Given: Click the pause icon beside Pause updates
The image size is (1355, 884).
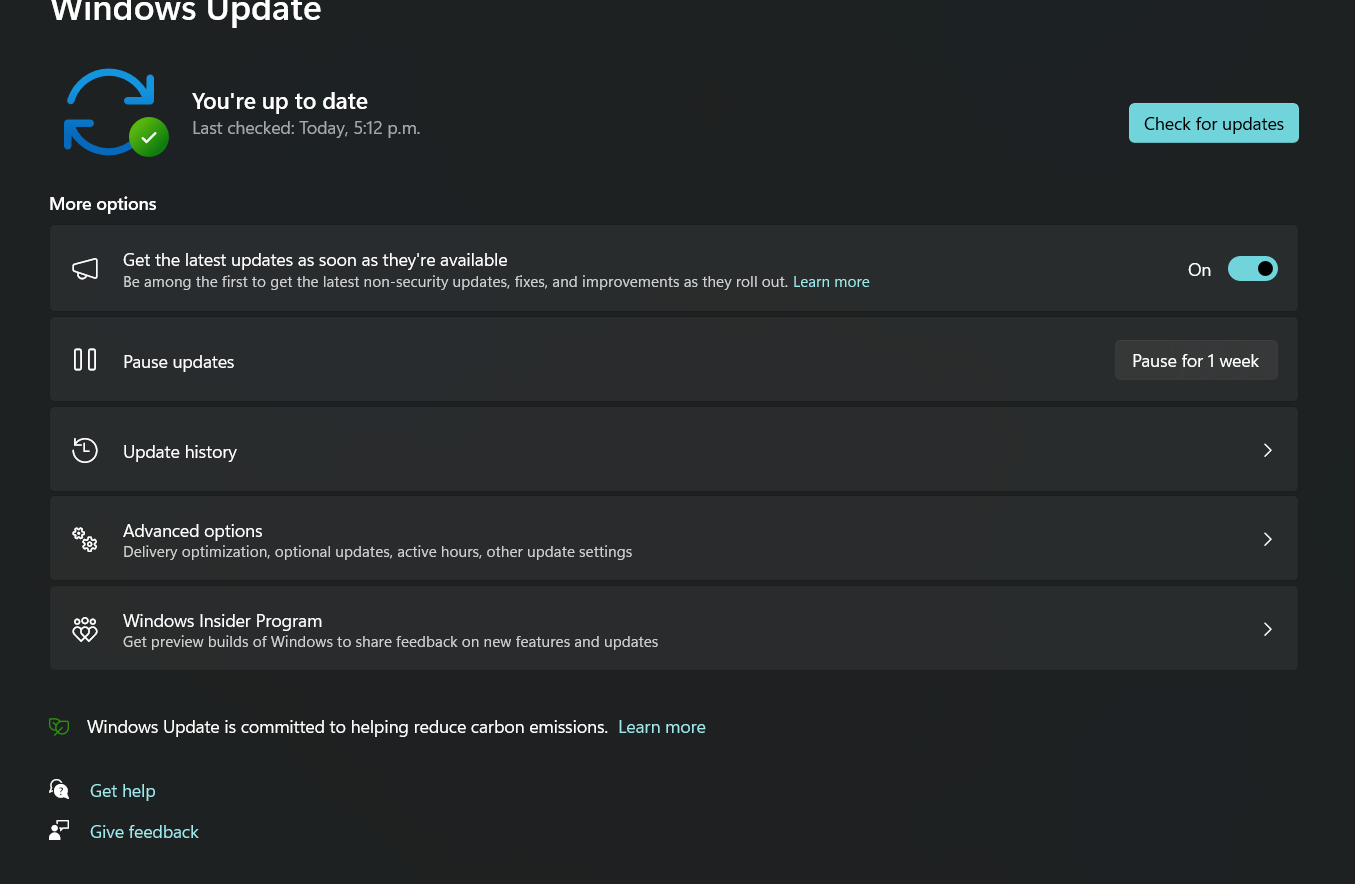Looking at the screenshot, I should tap(85, 360).
